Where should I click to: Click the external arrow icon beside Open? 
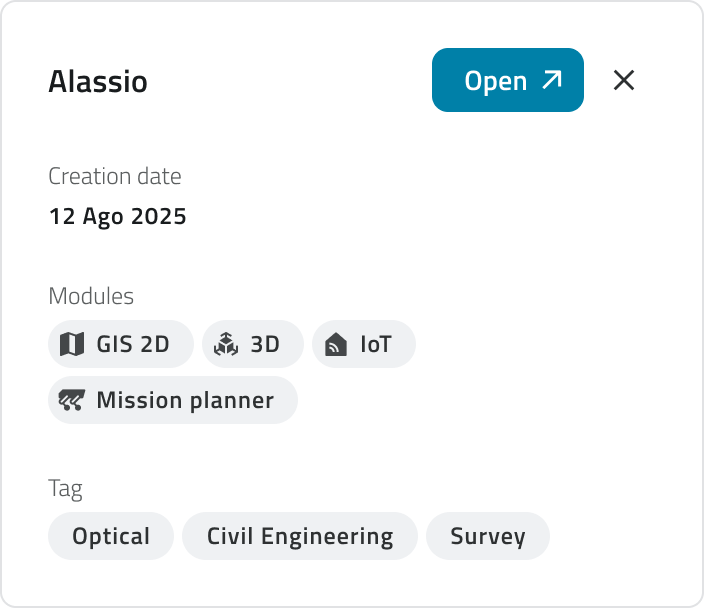[x=551, y=80]
